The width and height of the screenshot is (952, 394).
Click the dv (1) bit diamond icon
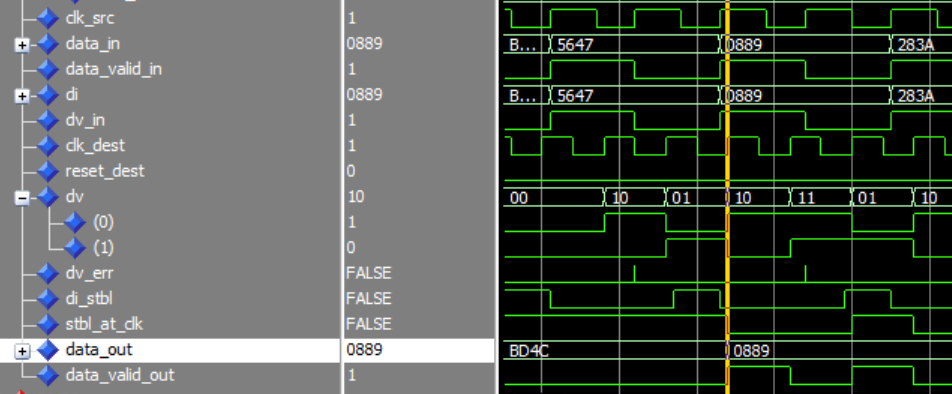[75, 248]
